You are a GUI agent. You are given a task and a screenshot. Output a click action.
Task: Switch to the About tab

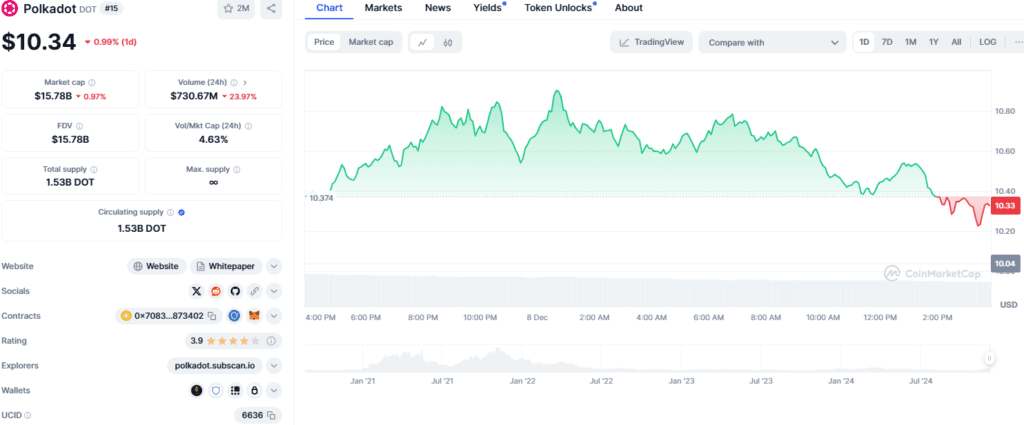click(x=628, y=8)
